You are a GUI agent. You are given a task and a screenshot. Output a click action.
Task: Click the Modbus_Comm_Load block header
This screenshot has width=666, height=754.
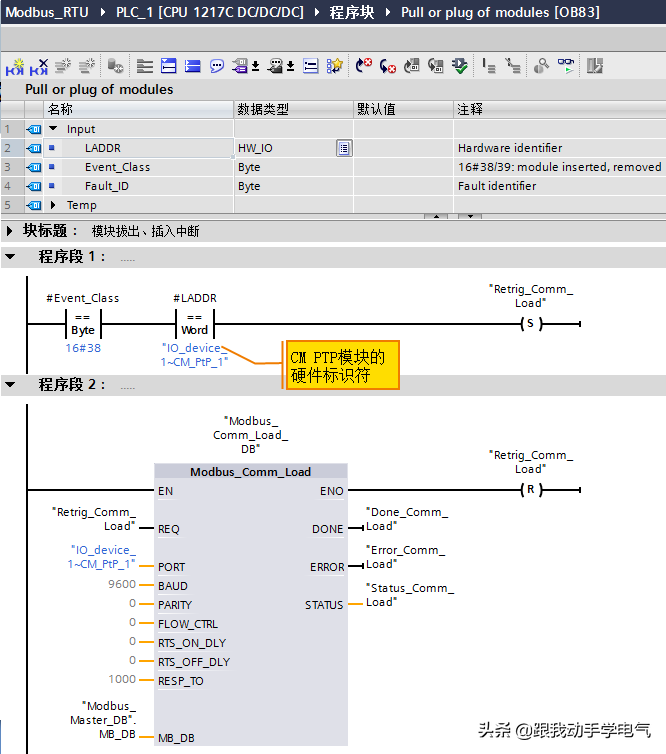[251, 472]
